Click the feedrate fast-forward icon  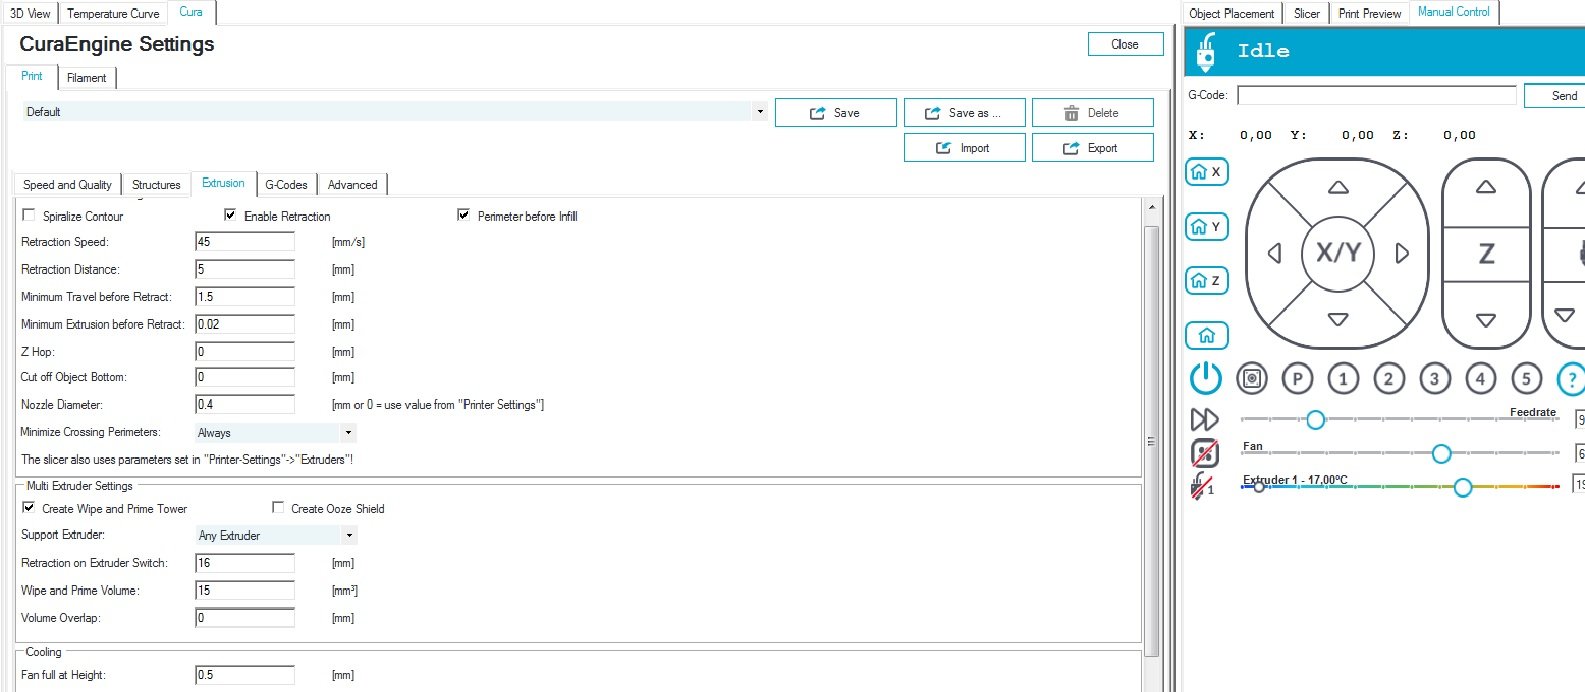point(1204,419)
